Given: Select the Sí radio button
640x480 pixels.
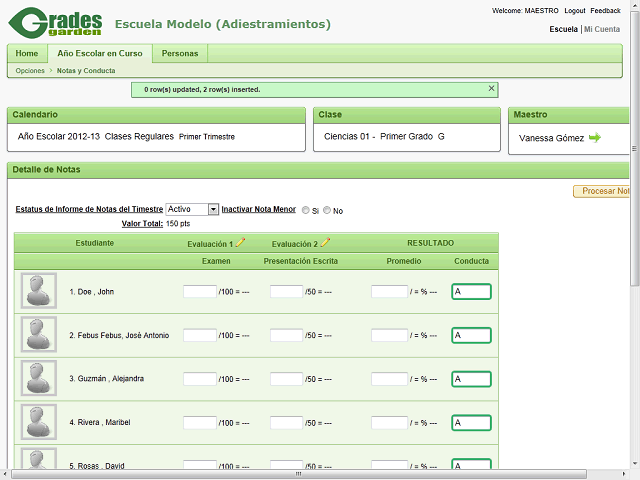Looking at the screenshot, I should click(x=306, y=210).
